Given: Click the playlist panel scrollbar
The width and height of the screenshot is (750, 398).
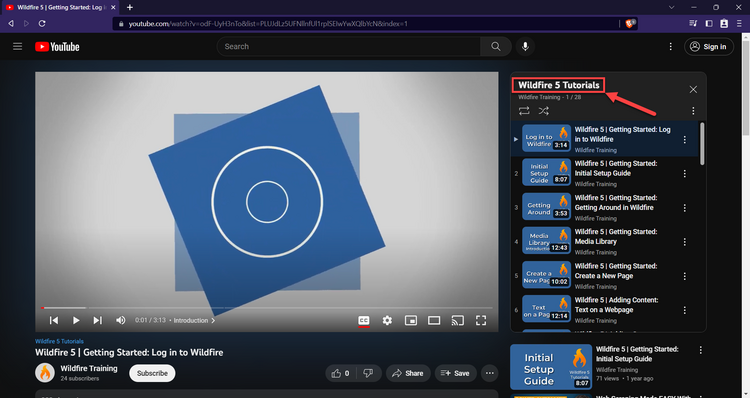Looking at the screenshot, I should pyautogui.click(x=702, y=144).
